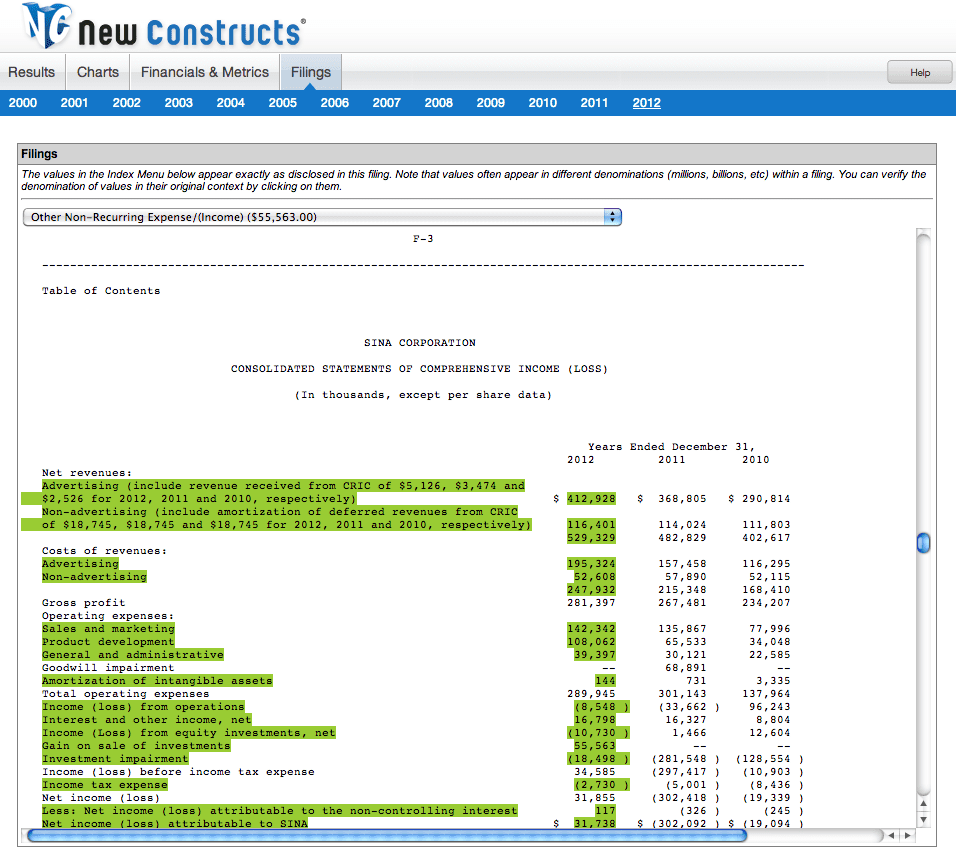
Task: Select year 2001 filing
Action: [x=74, y=103]
